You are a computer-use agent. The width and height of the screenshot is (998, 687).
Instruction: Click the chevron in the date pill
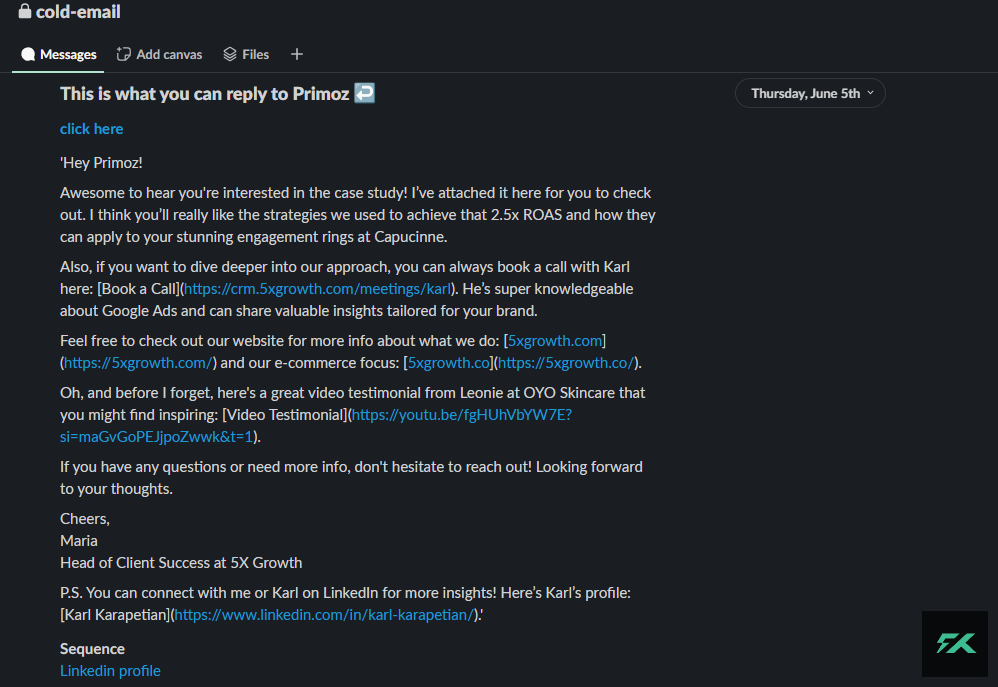click(x=870, y=94)
